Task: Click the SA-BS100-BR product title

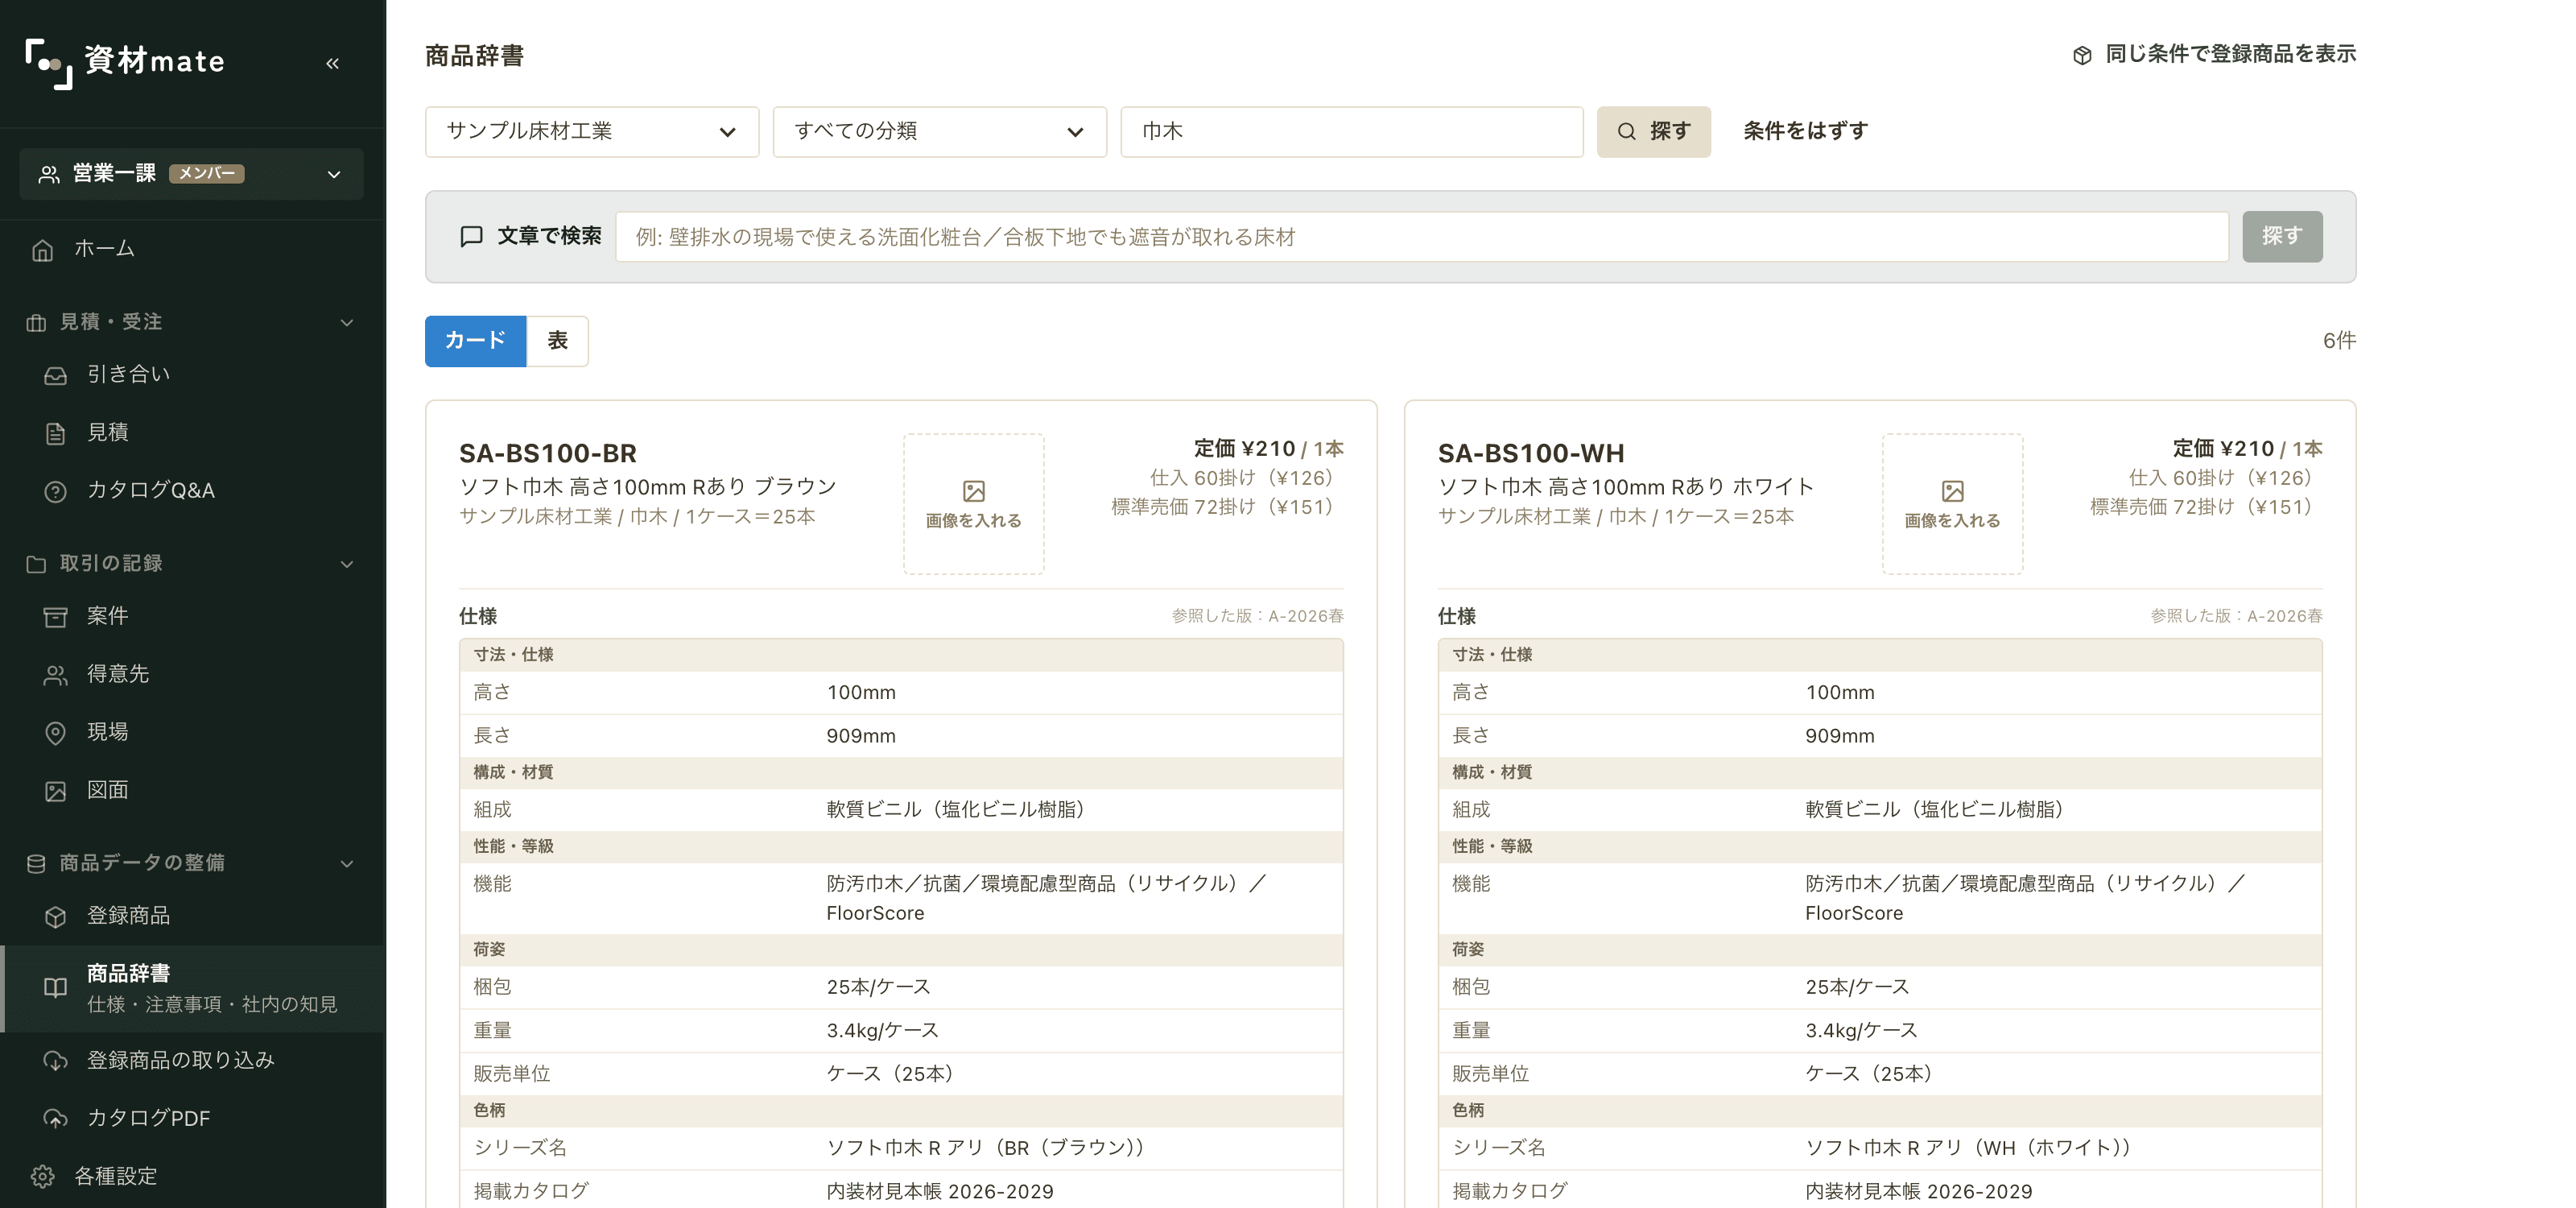Action: click(547, 453)
